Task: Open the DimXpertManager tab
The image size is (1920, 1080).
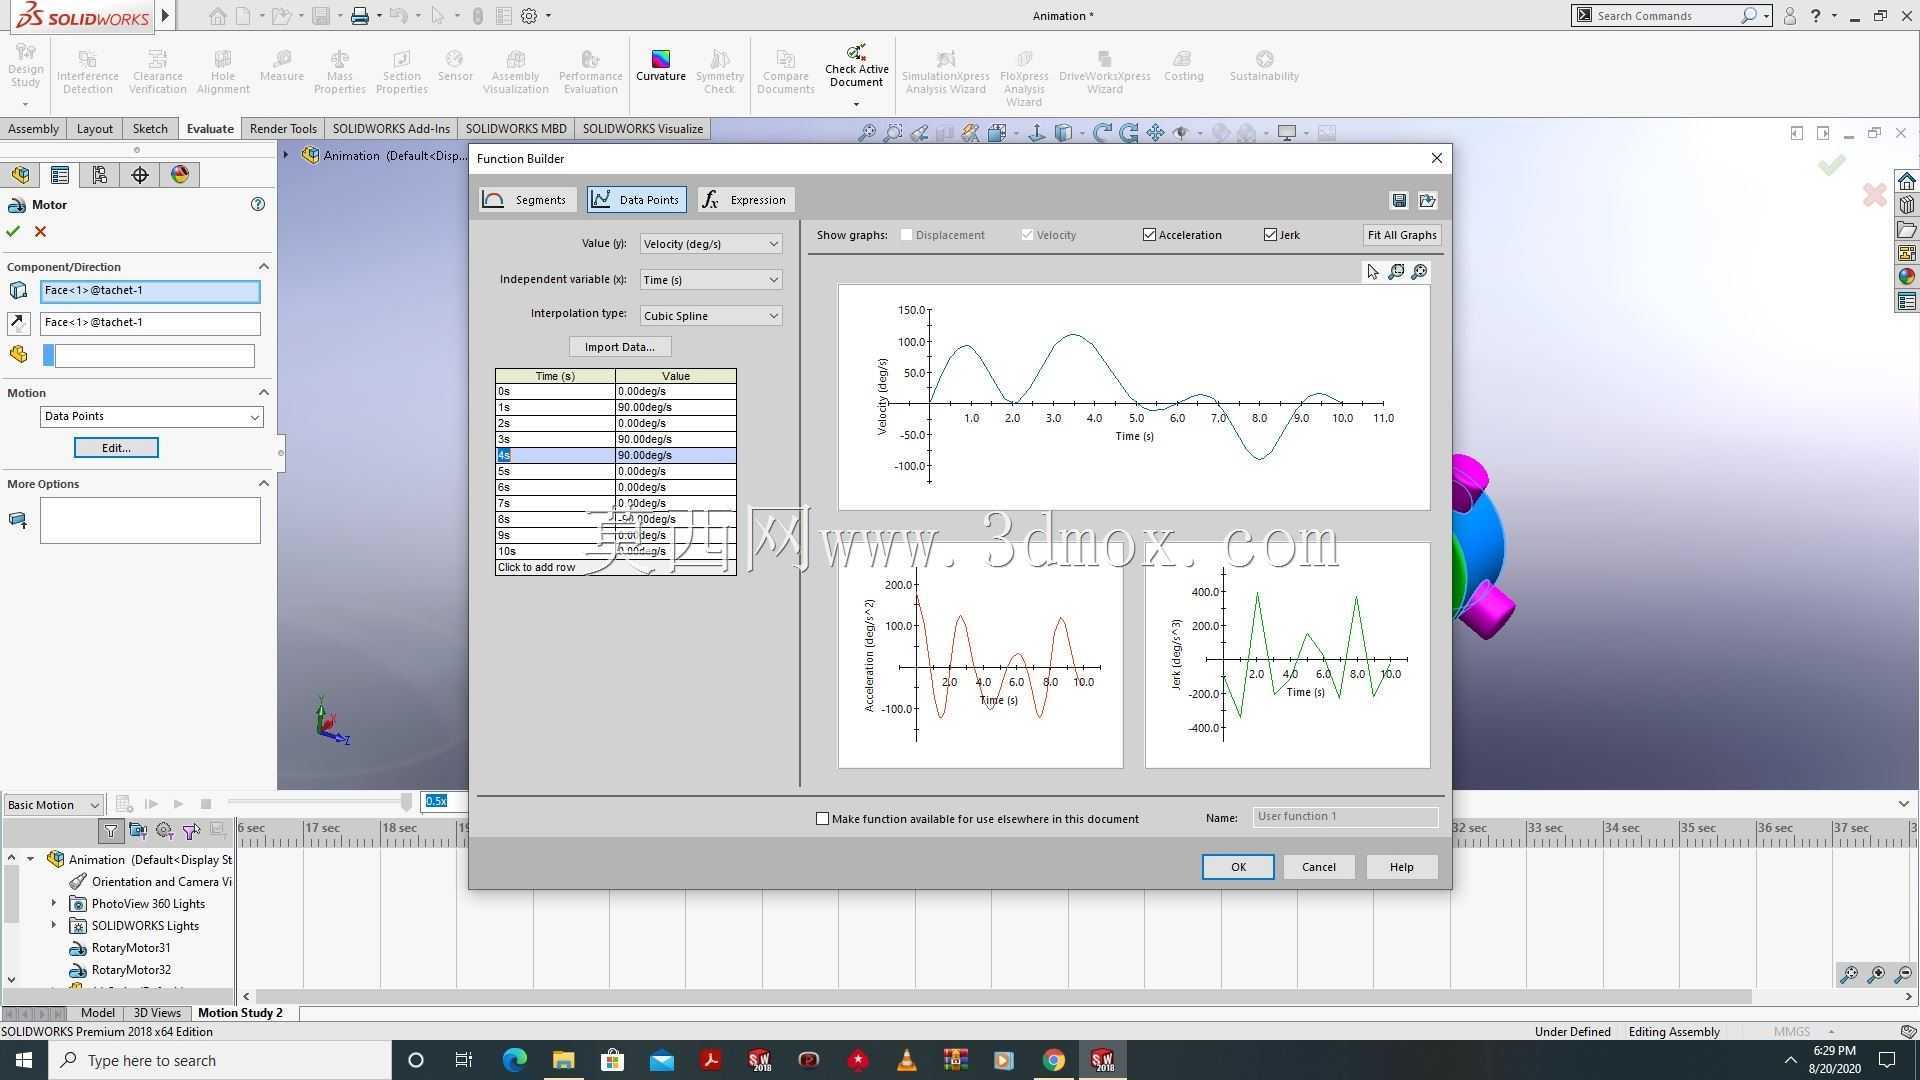Action: [x=140, y=175]
